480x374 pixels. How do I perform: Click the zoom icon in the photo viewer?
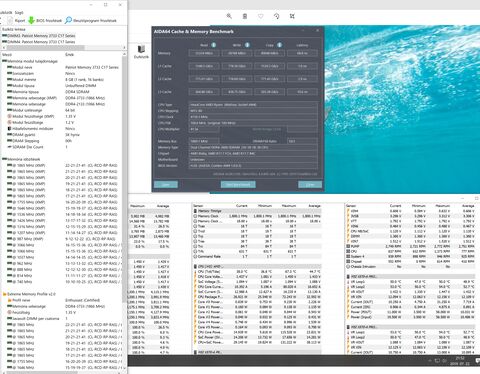[229, 16]
